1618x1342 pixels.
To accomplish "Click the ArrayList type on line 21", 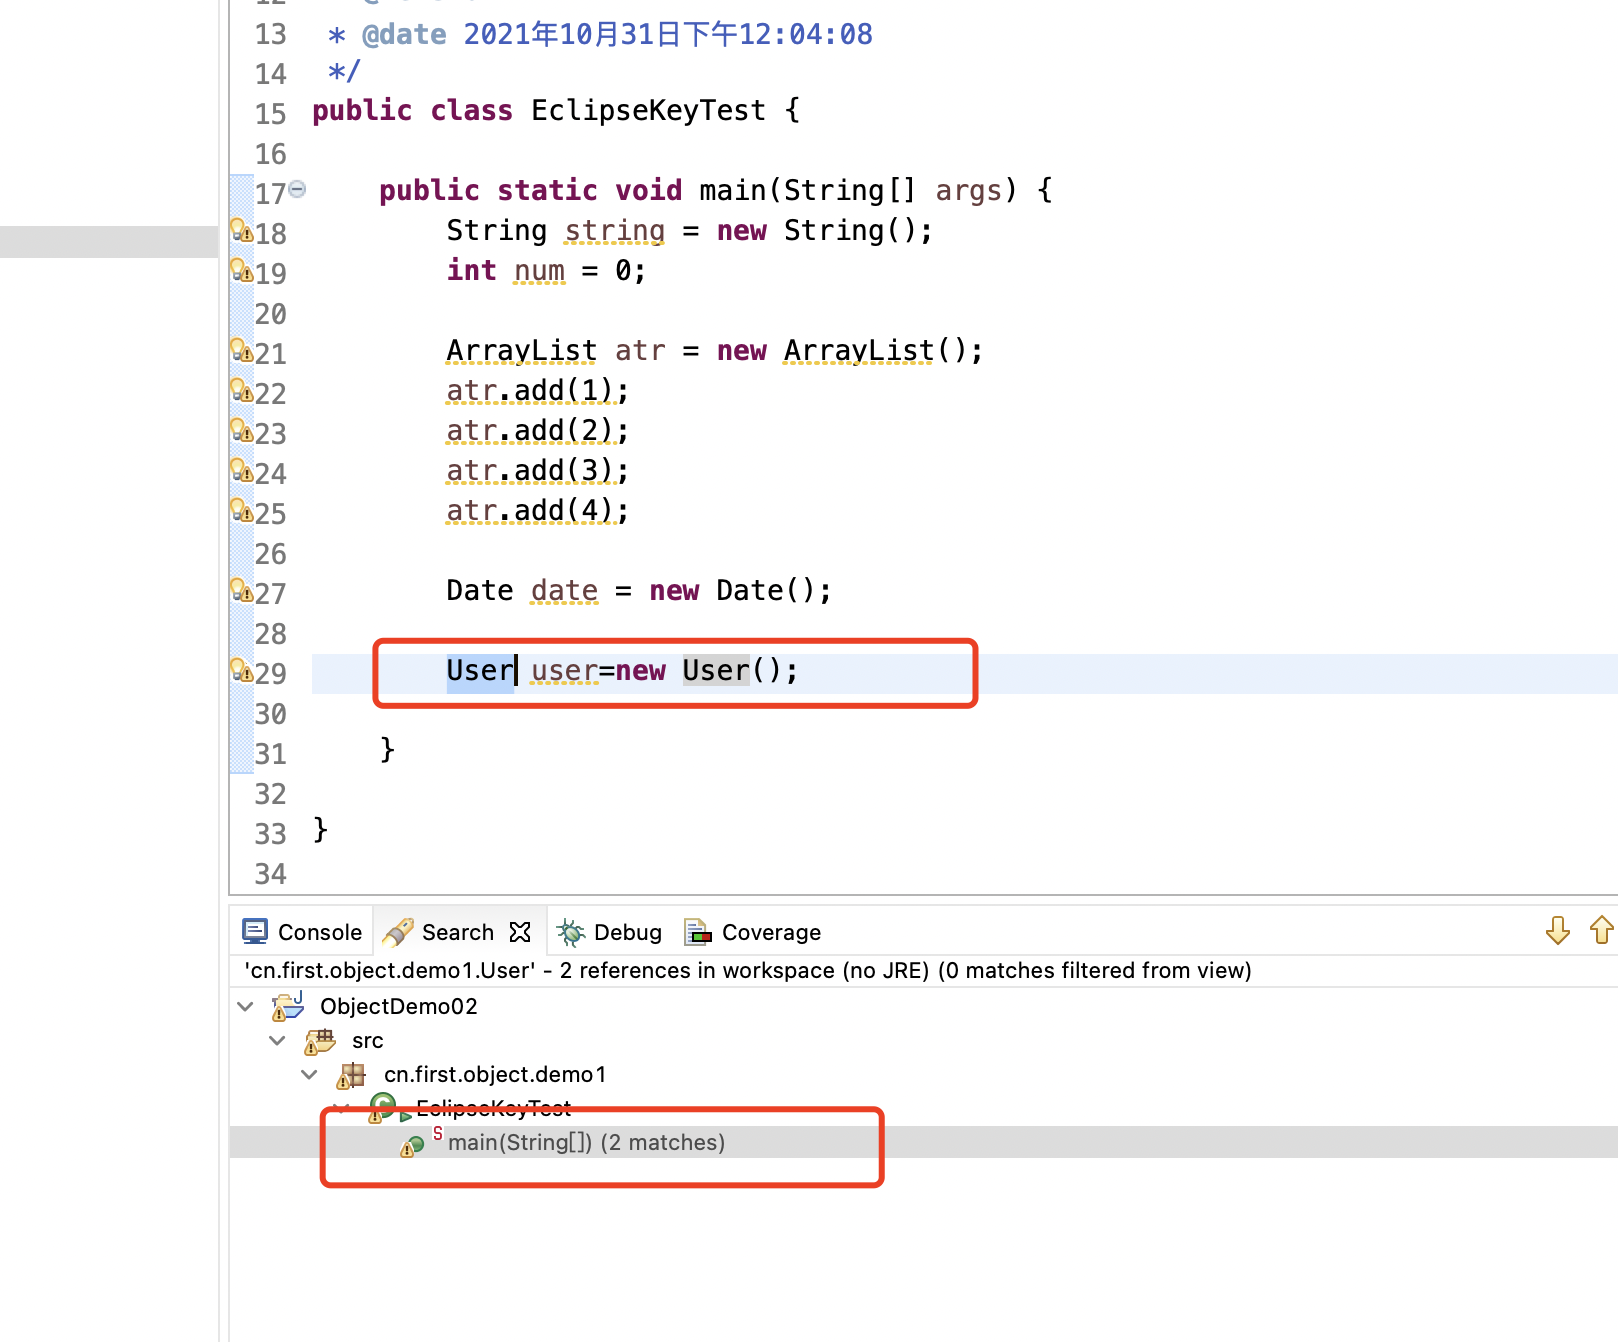I will pos(521,351).
